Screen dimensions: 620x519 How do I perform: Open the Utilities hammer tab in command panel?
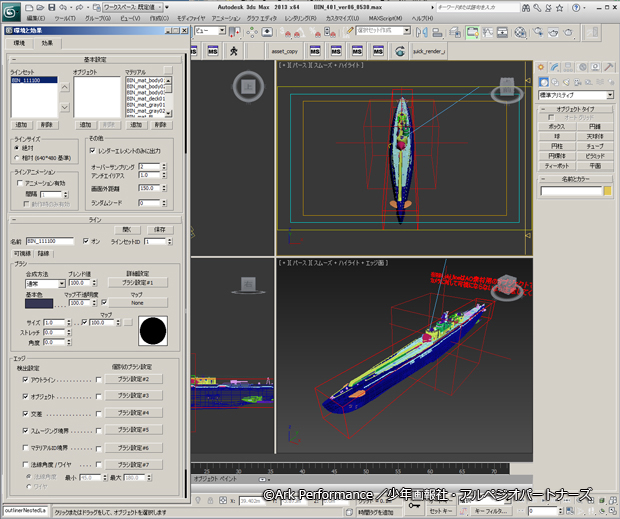point(609,67)
